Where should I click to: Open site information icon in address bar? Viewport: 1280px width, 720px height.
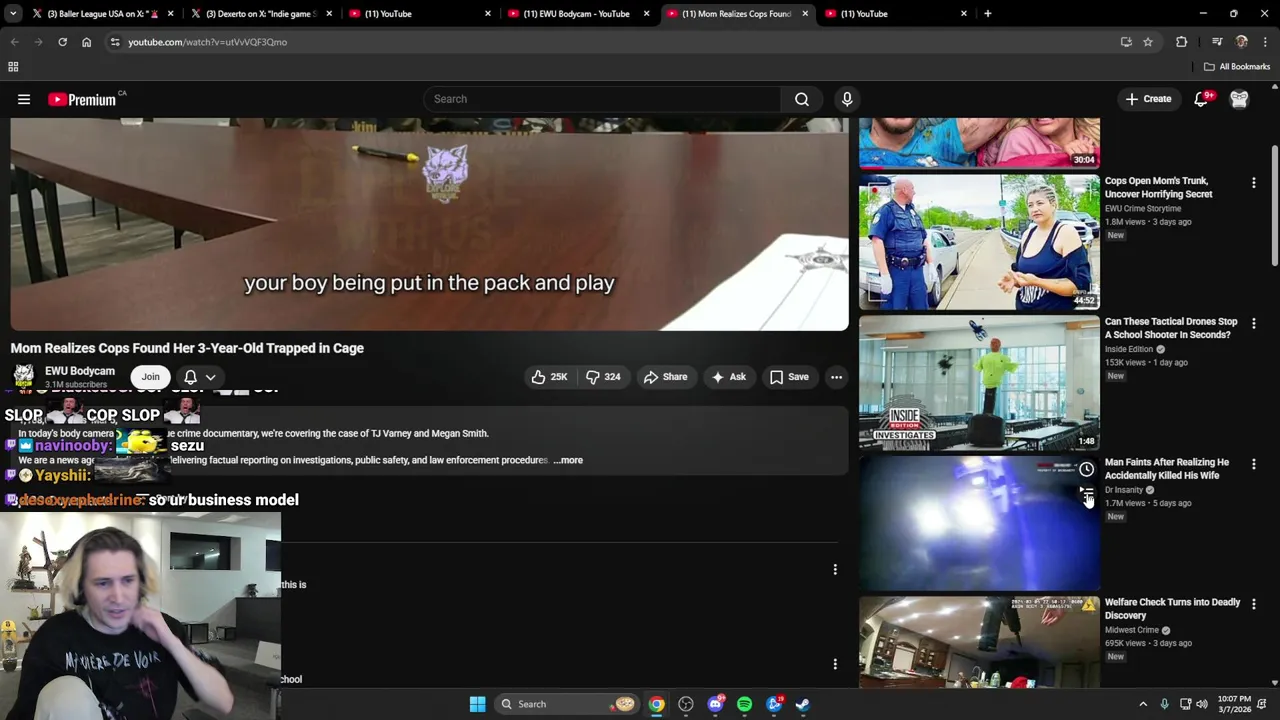click(115, 42)
